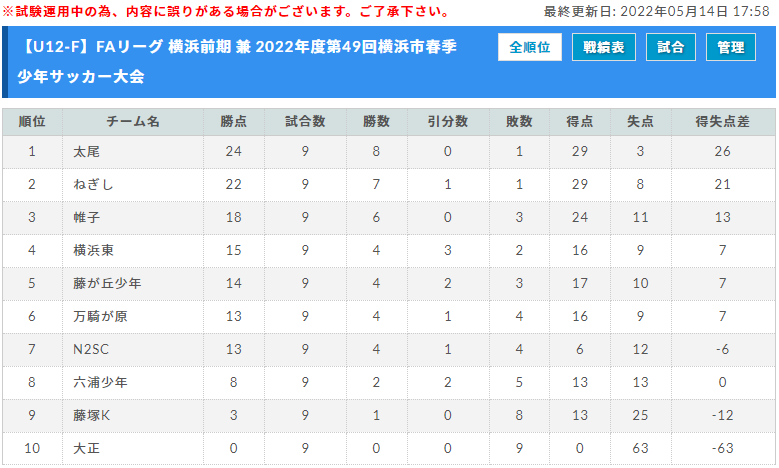Select team name 万騎が原

coord(100,316)
